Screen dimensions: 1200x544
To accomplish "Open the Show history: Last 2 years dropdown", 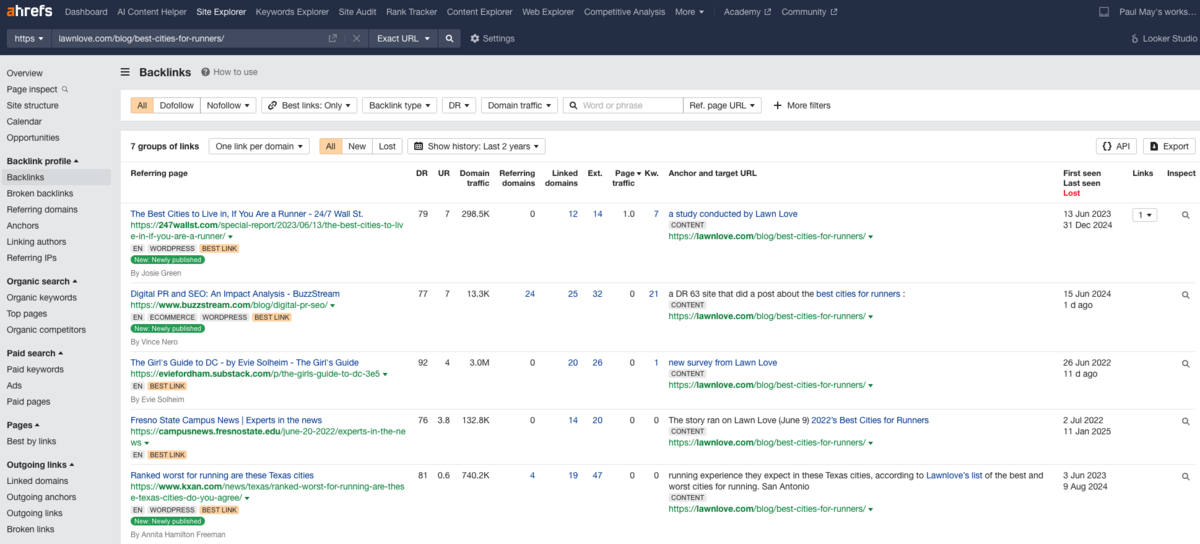I will click(x=476, y=146).
